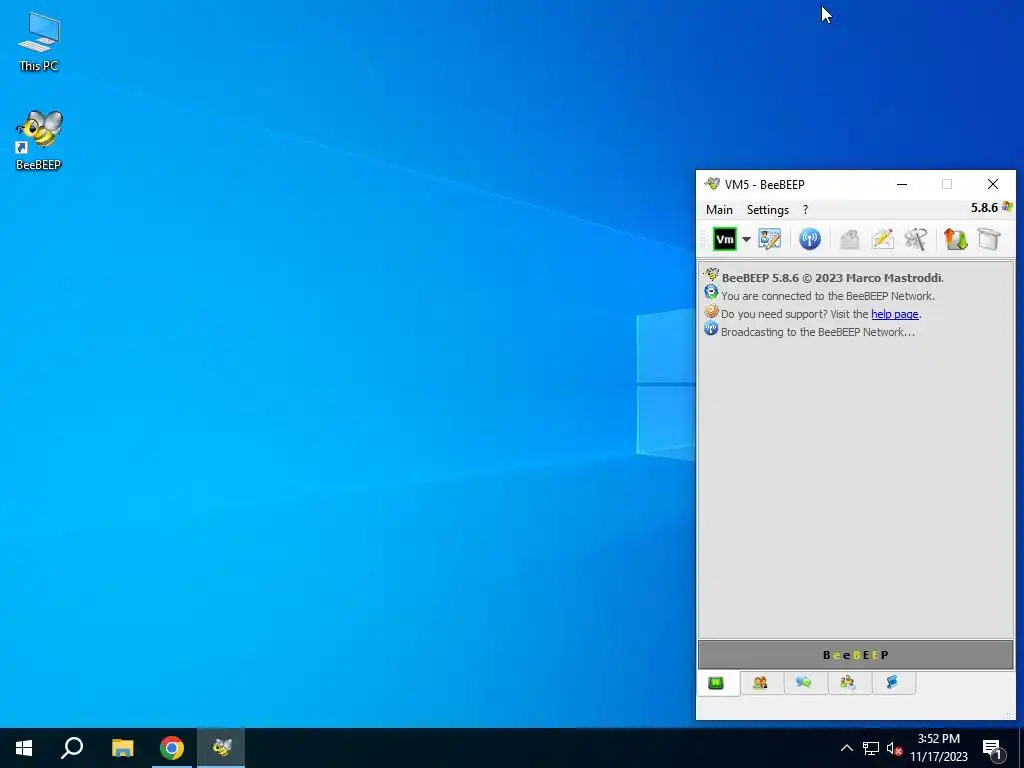1024x768 pixels.
Task: Click the BeeBEEP bee taskbar button
Action: [x=221, y=748]
